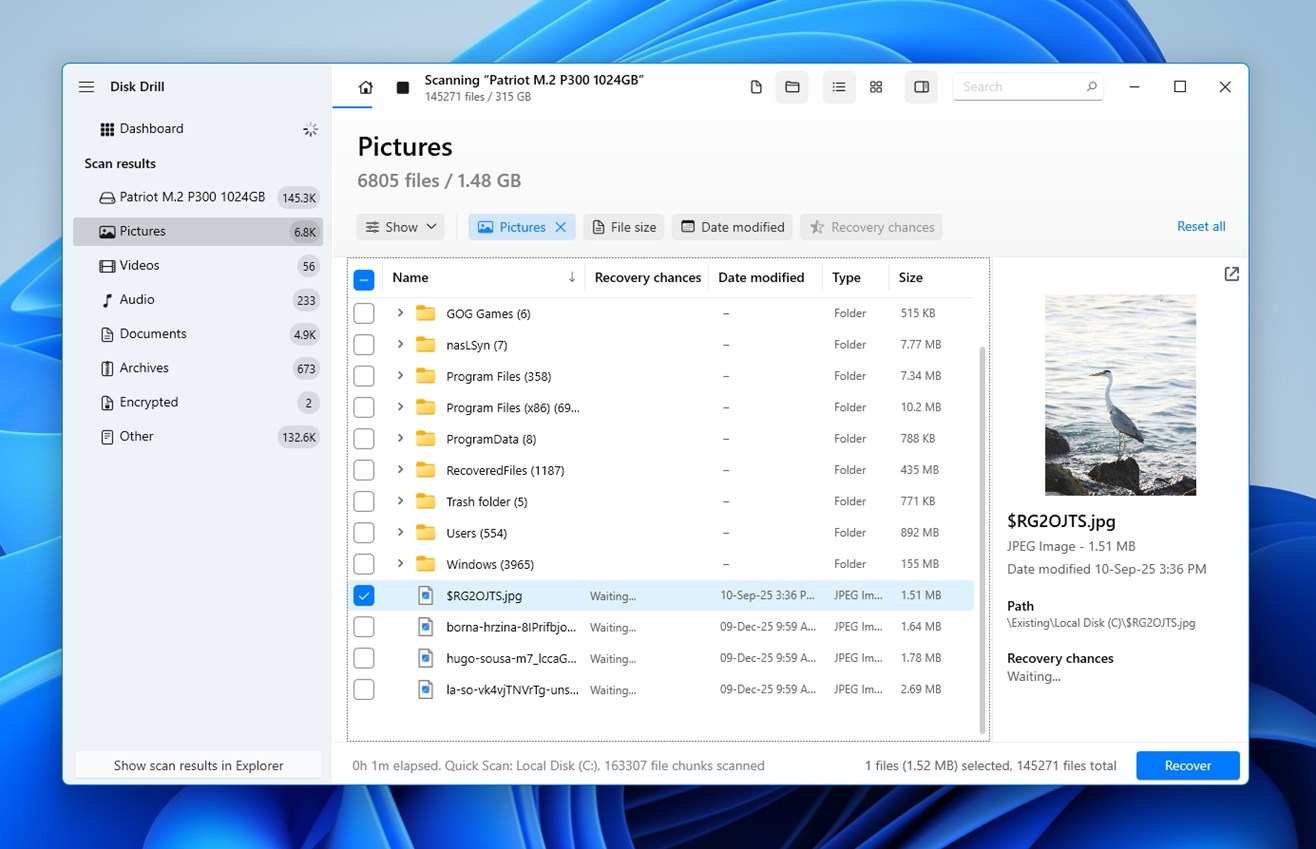Switch to folder view icon in toolbar
The image size is (1316, 849).
tap(792, 87)
